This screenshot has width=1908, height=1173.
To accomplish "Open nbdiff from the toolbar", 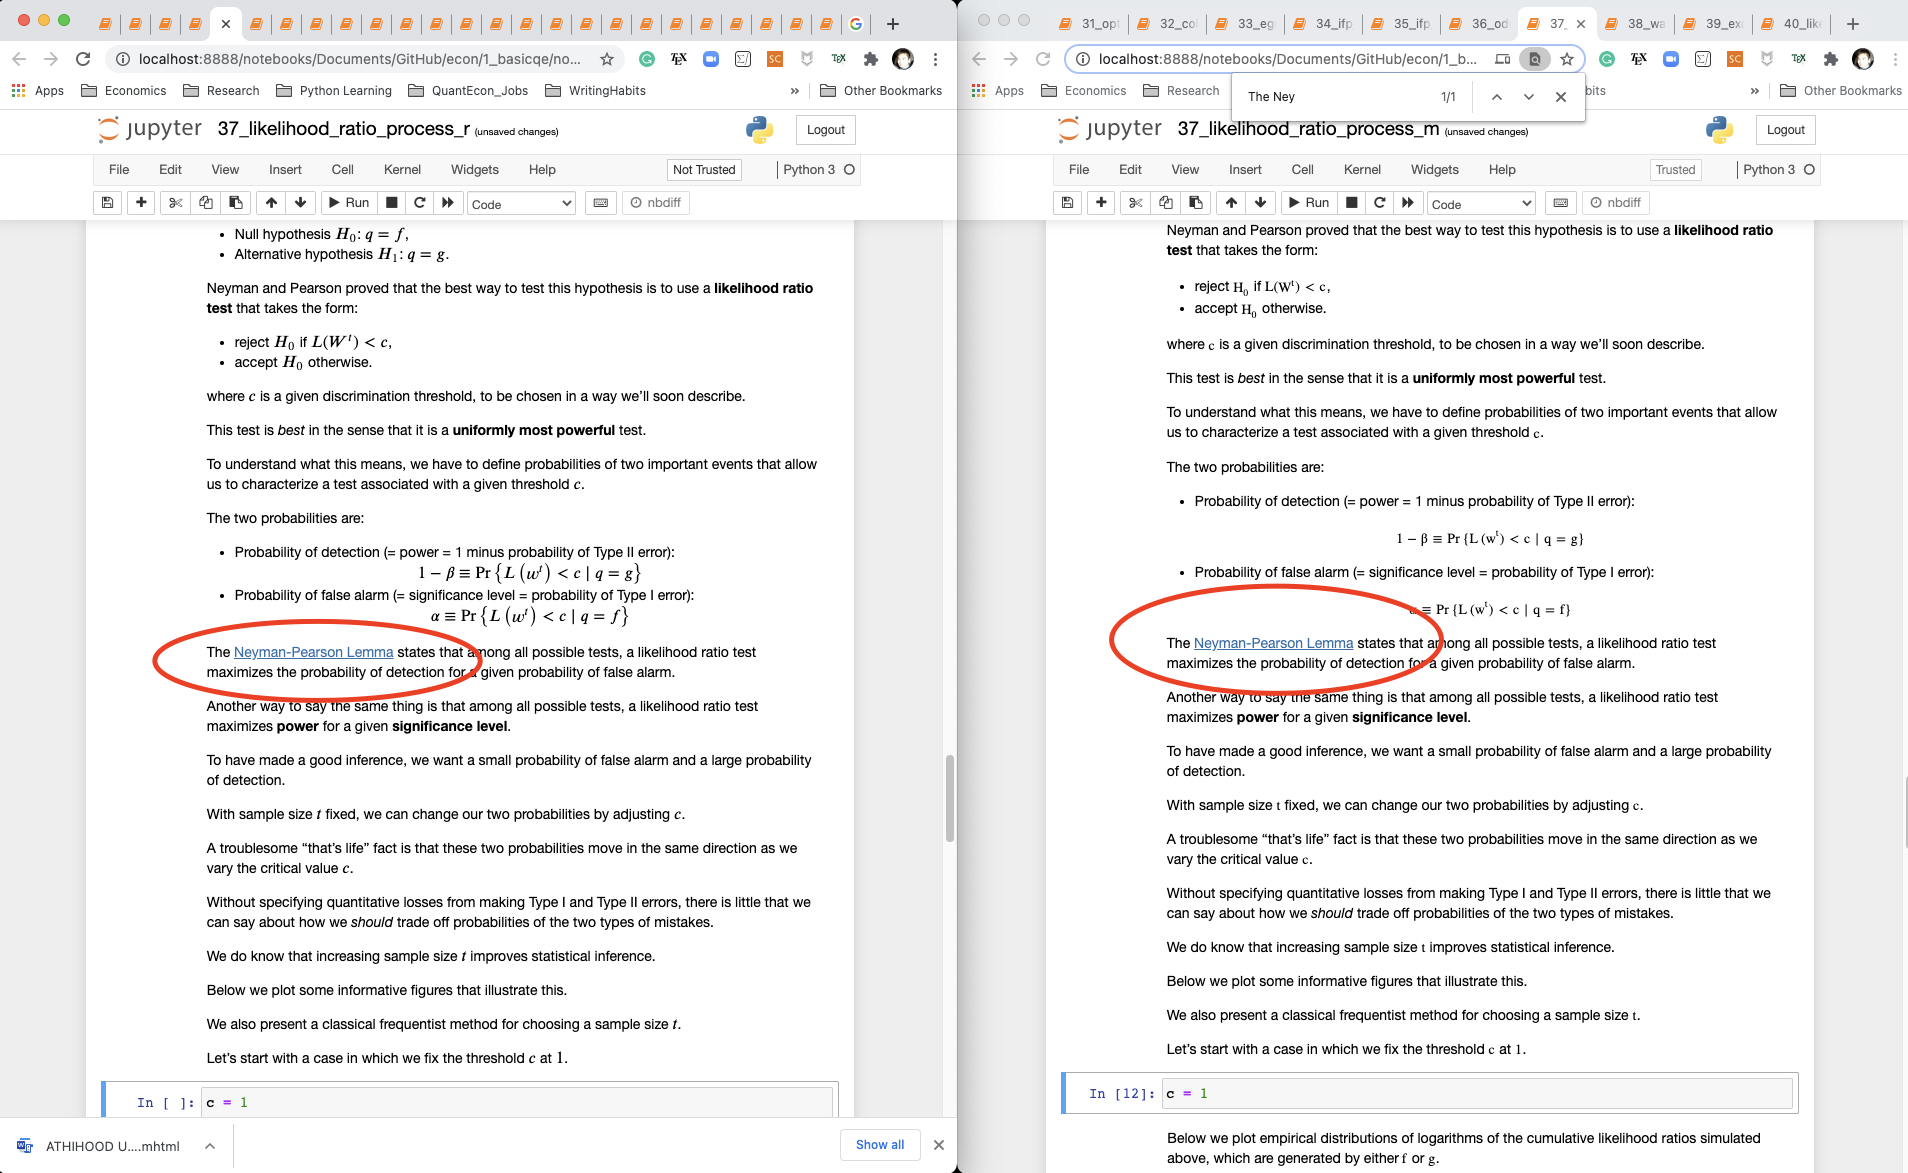I will [655, 202].
